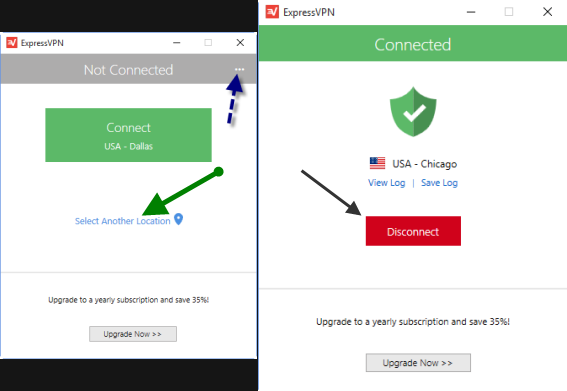Screen dimensions: 567x391
Task: Connect to USA - Dallas
Action: tap(128, 135)
